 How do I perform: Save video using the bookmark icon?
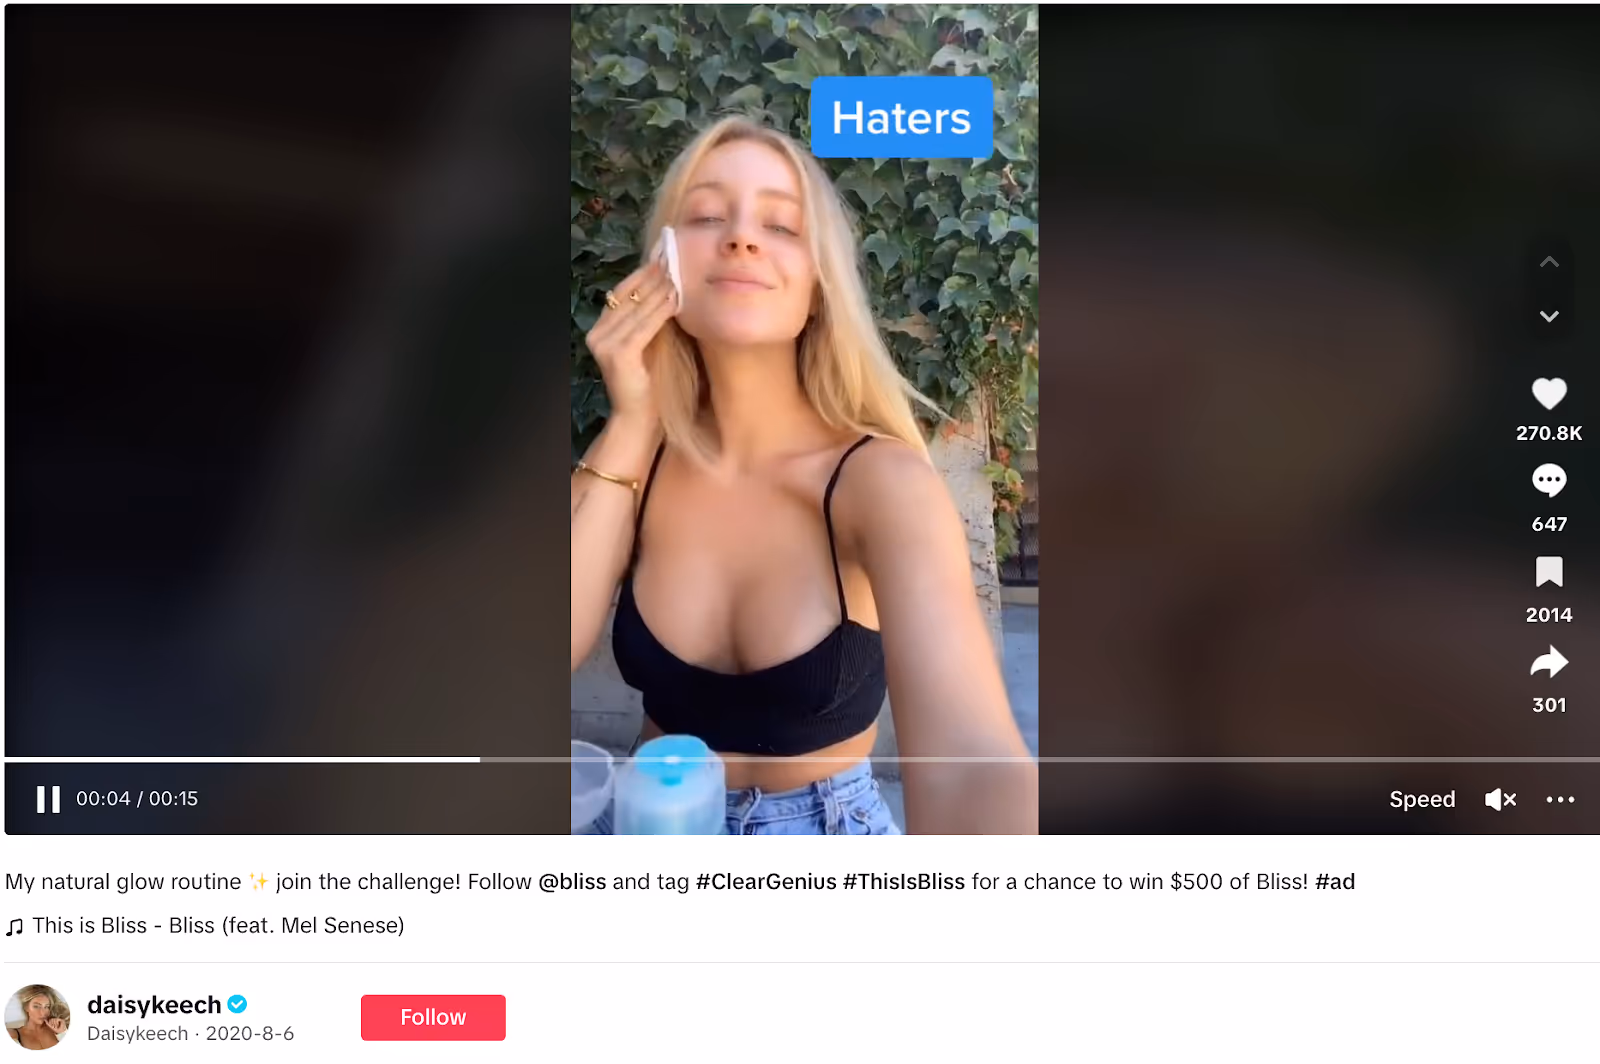pos(1549,572)
